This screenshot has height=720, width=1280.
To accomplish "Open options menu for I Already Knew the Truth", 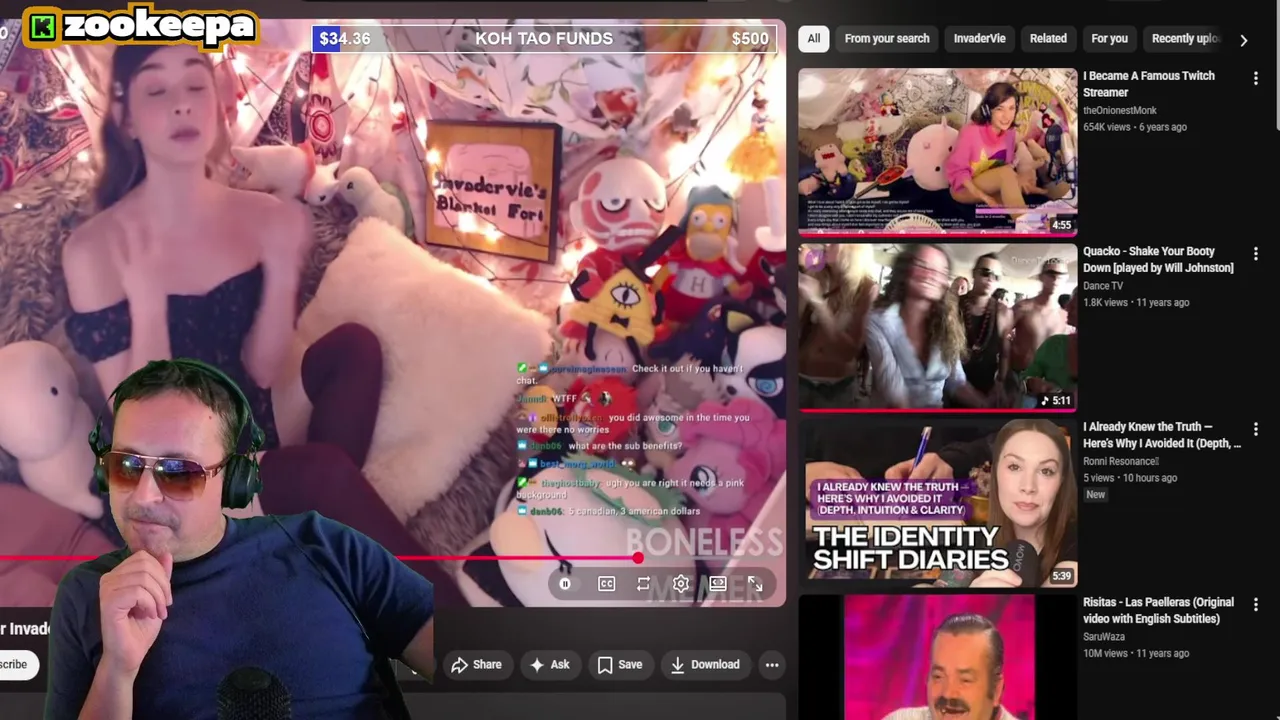I will (1256, 429).
